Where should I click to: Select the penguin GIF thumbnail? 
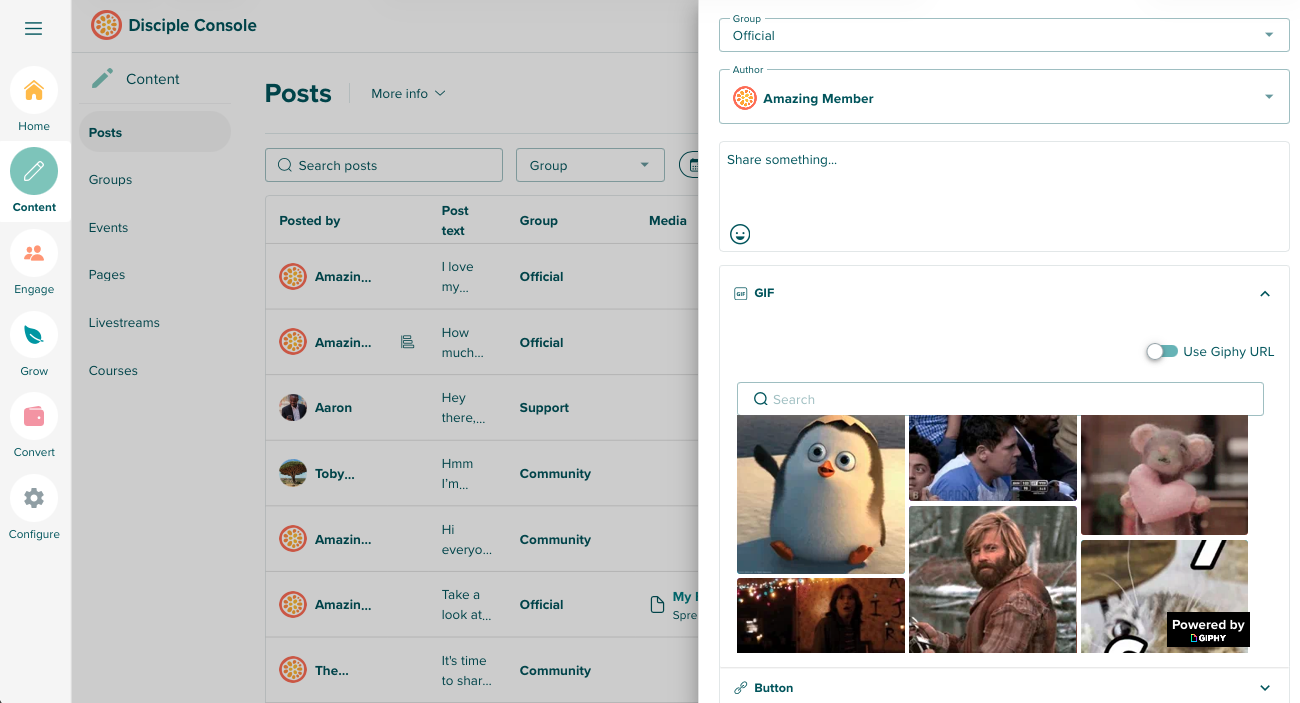820,494
